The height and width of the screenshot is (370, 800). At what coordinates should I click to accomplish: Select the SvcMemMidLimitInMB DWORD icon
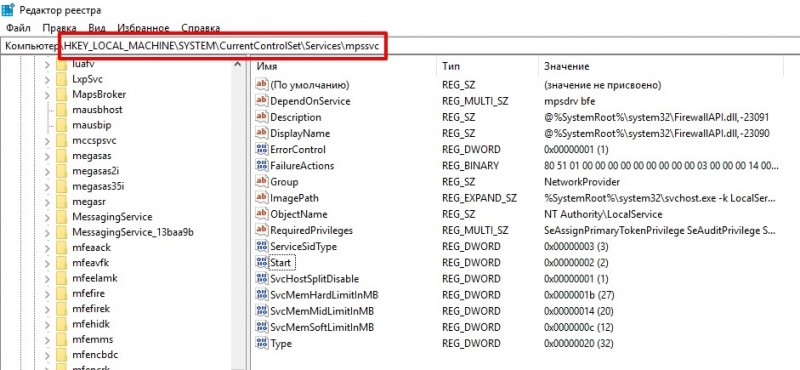(262, 311)
